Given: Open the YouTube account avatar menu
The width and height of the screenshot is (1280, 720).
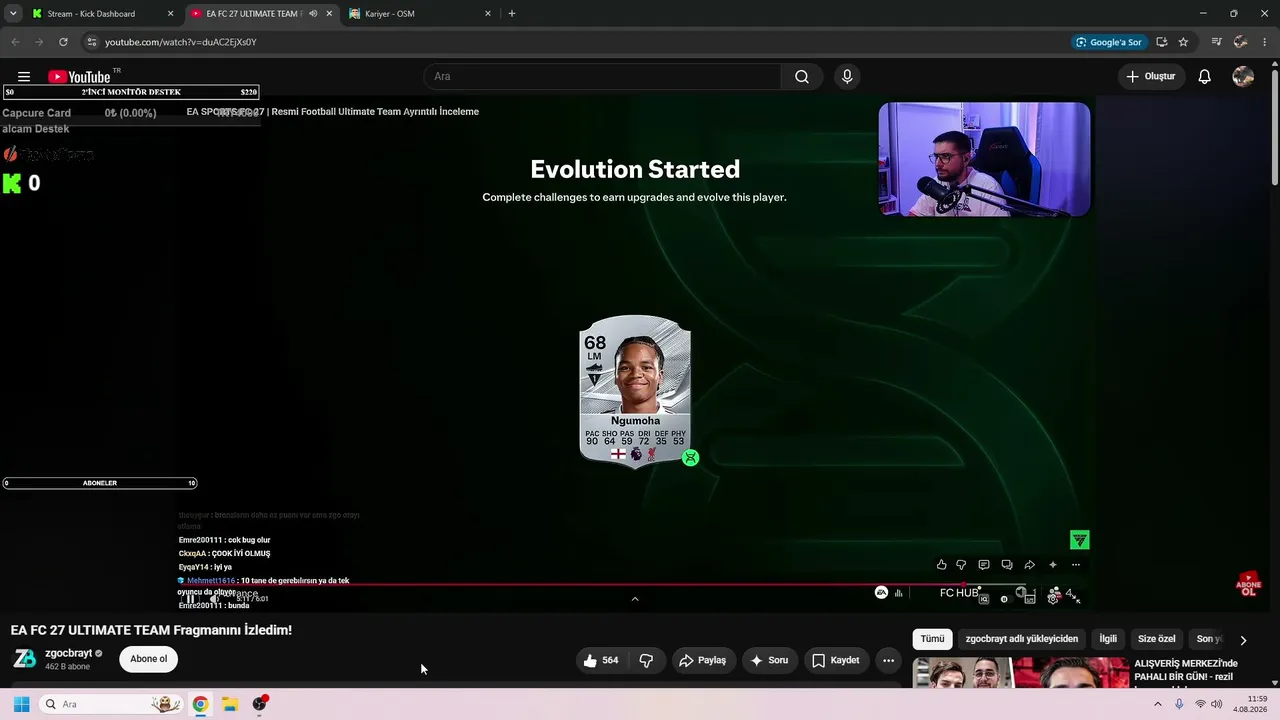Looking at the screenshot, I should (1243, 77).
